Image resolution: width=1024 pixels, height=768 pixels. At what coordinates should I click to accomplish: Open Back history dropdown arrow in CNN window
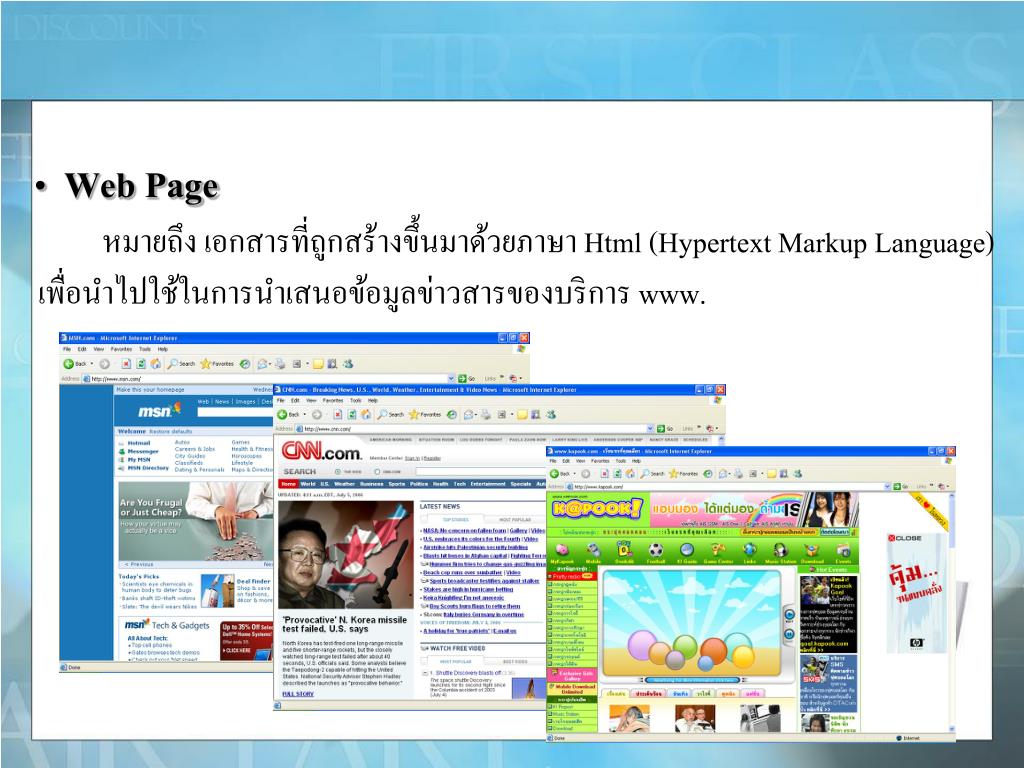[305, 415]
